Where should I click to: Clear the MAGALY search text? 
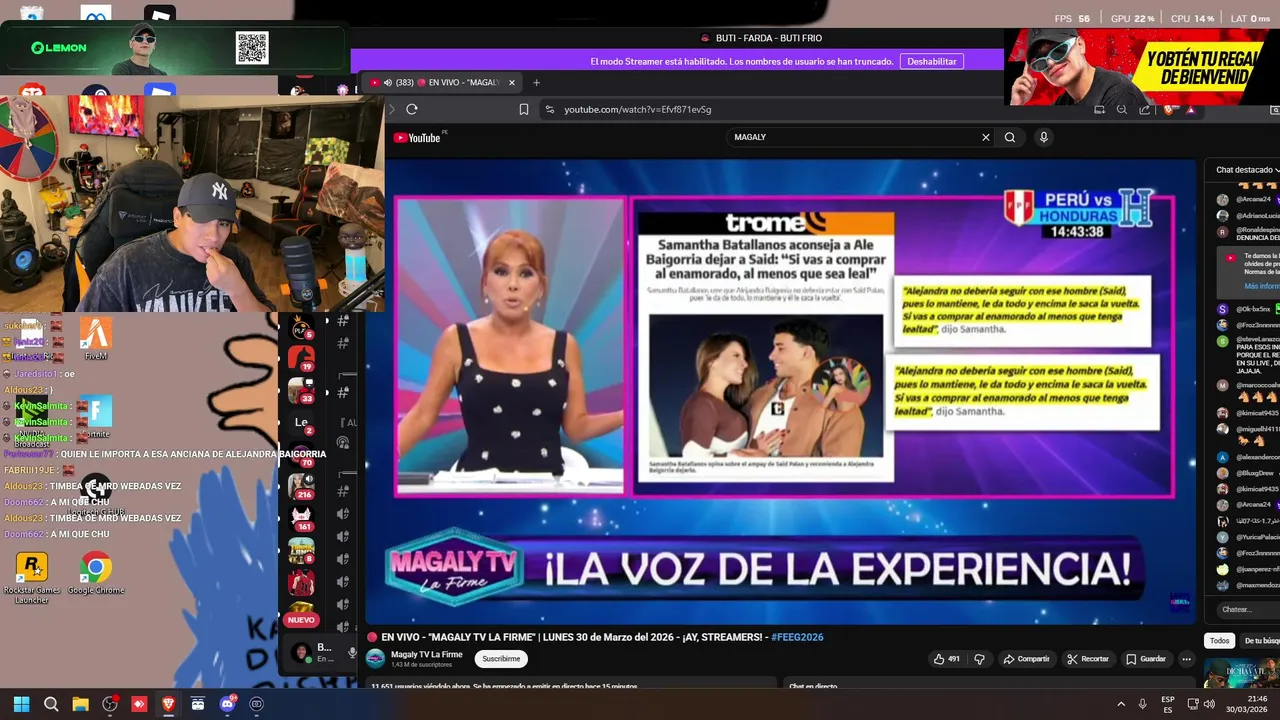pyautogui.click(x=985, y=137)
